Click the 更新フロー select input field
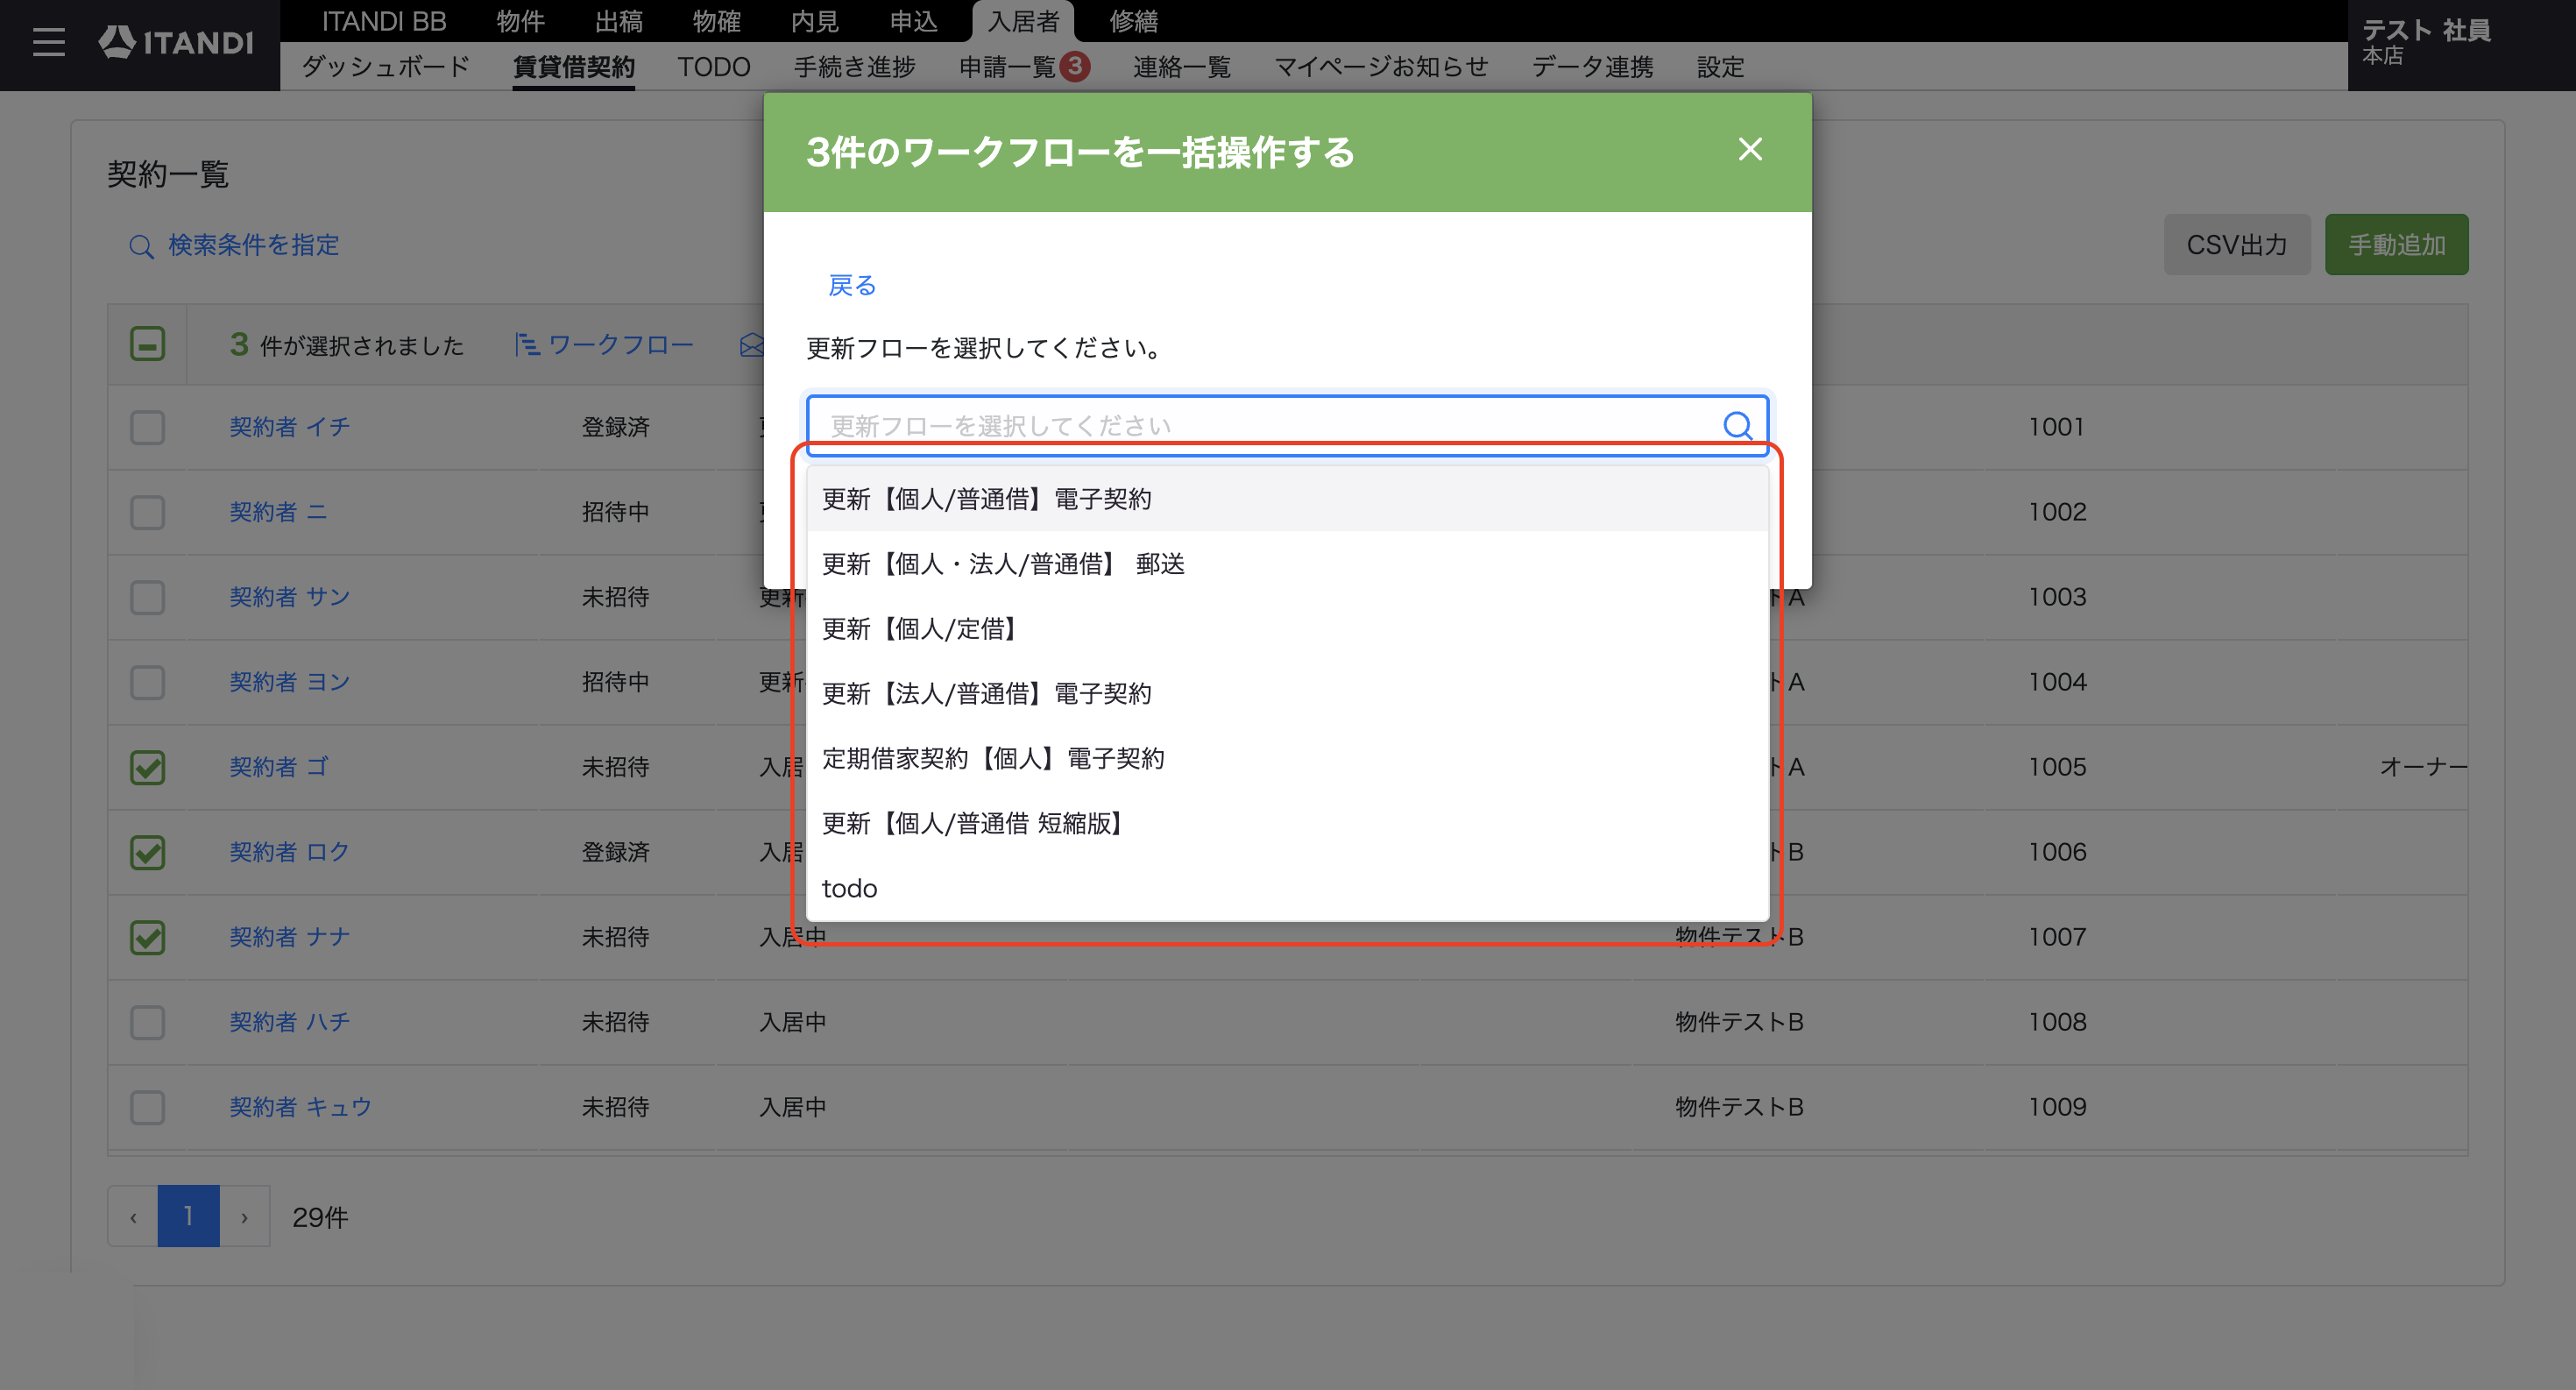Viewport: 2576px width, 1390px height. pyautogui.click(x=1287, y=426)
